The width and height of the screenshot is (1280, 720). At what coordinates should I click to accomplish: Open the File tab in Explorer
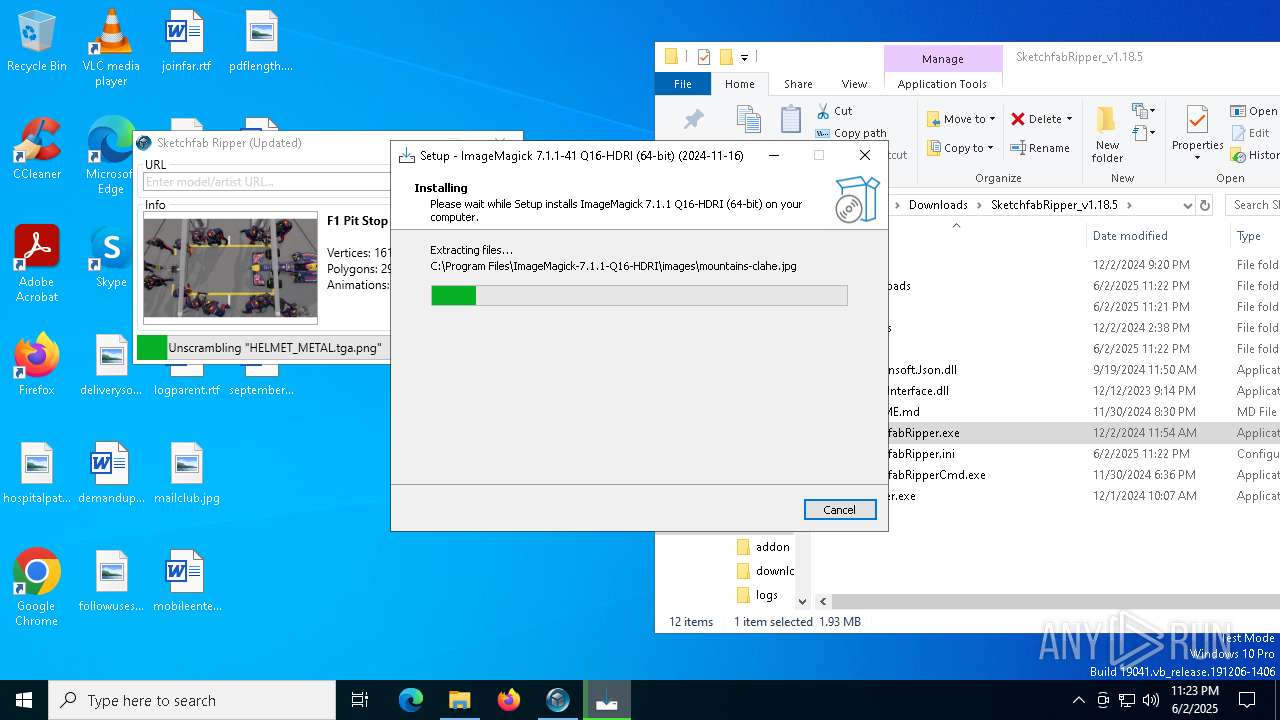pyautogui.click(x=683, y=84)
